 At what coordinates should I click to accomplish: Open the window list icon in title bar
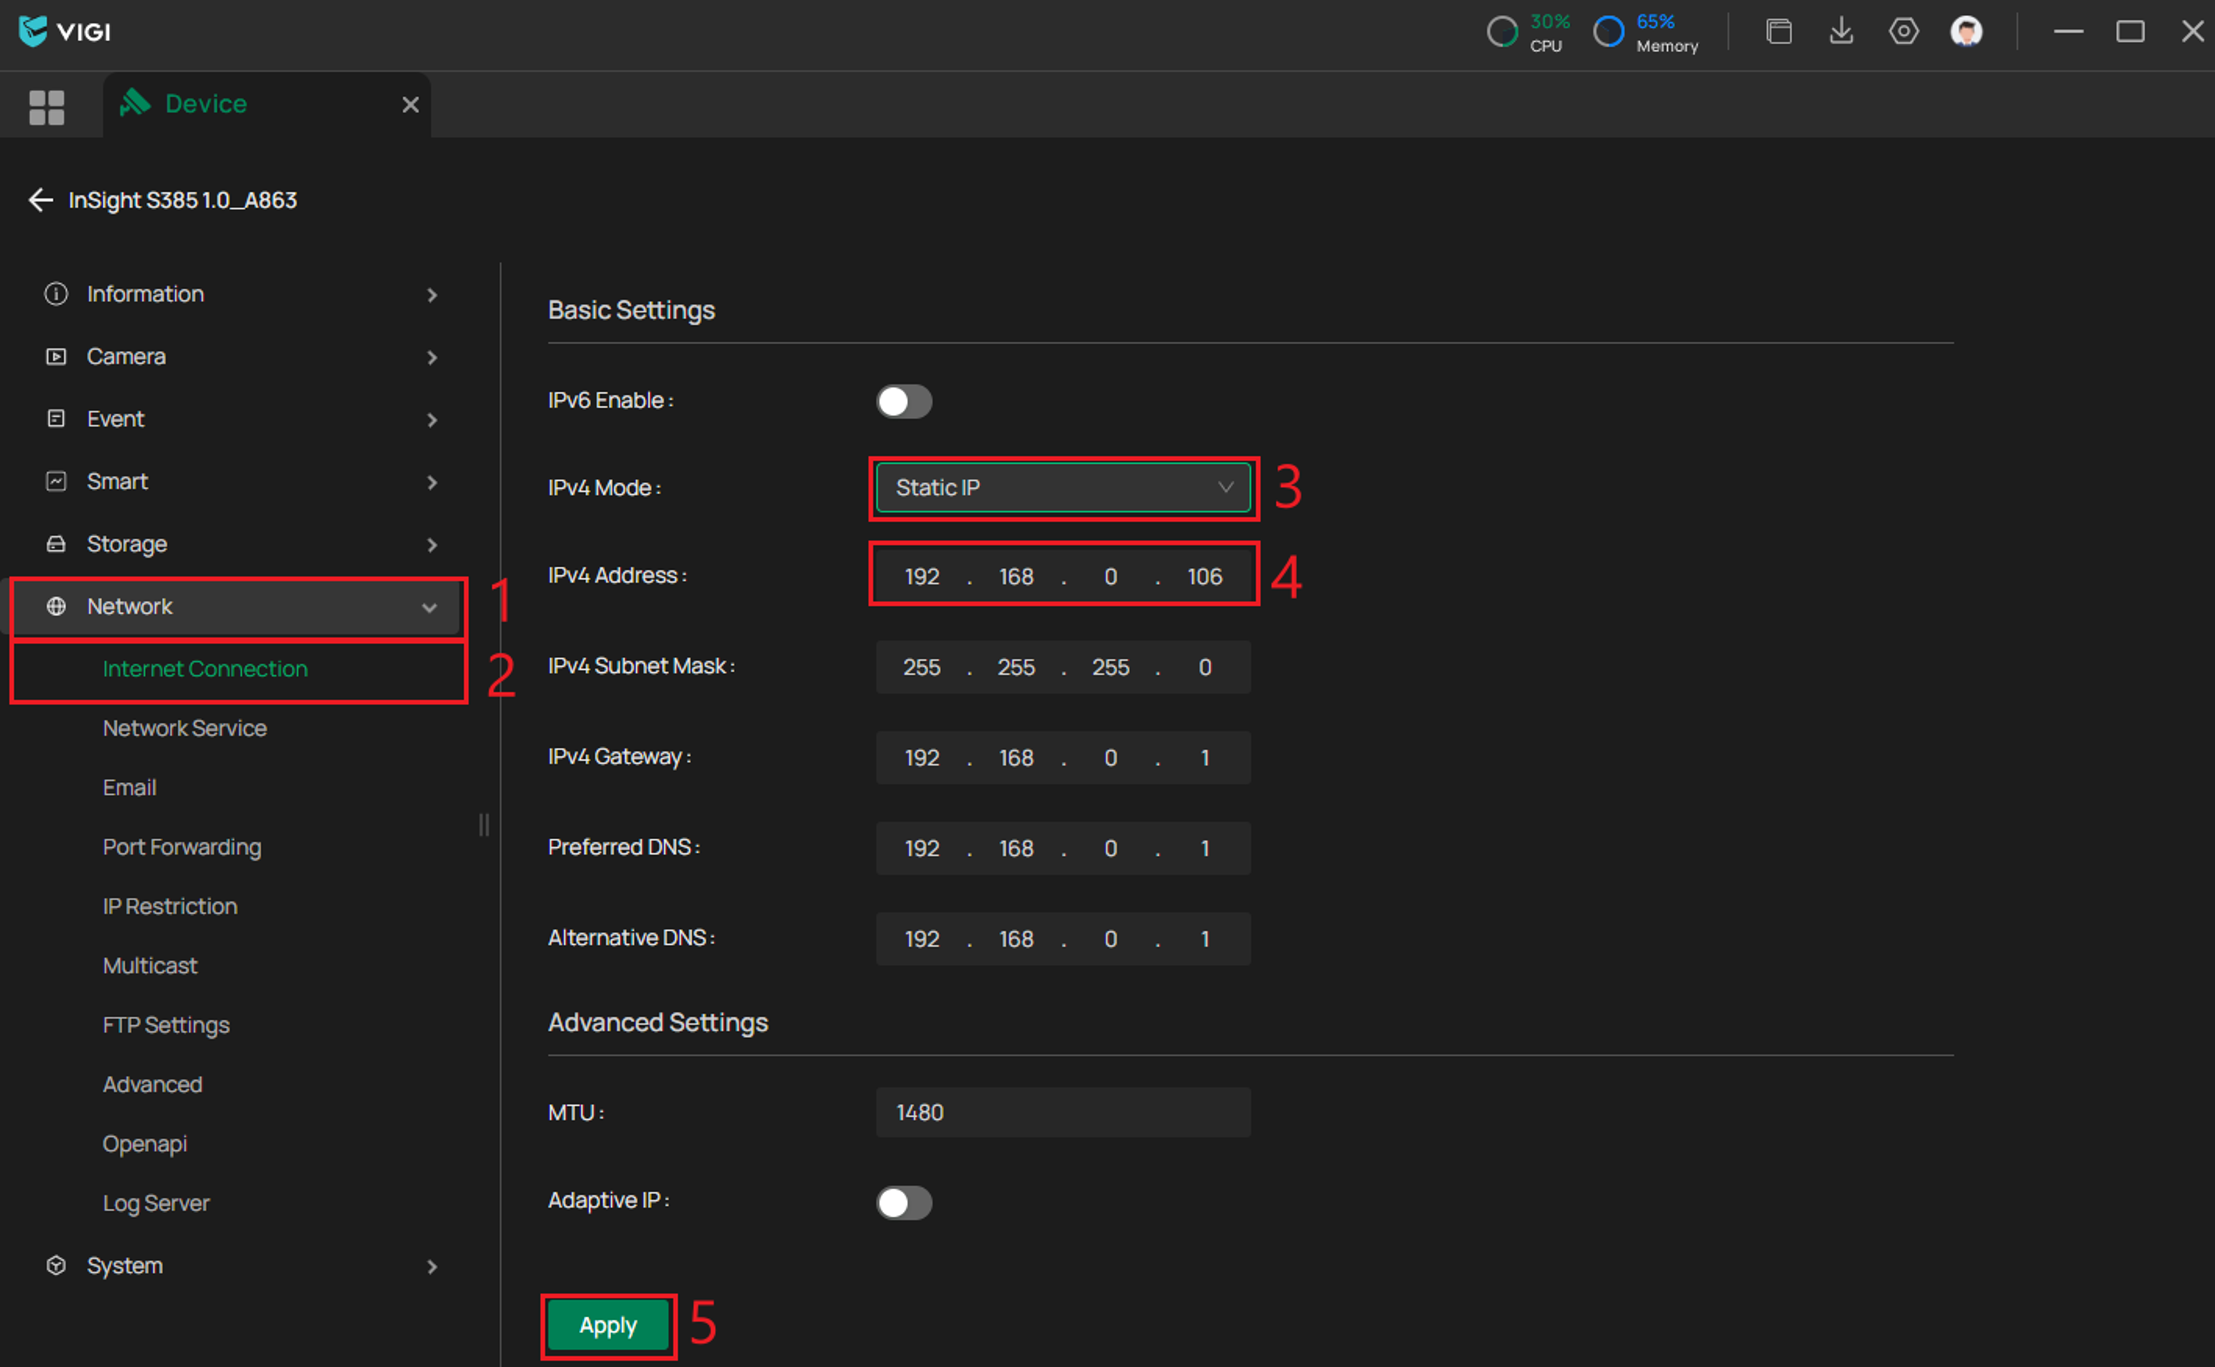click(x=1778, y=31)
